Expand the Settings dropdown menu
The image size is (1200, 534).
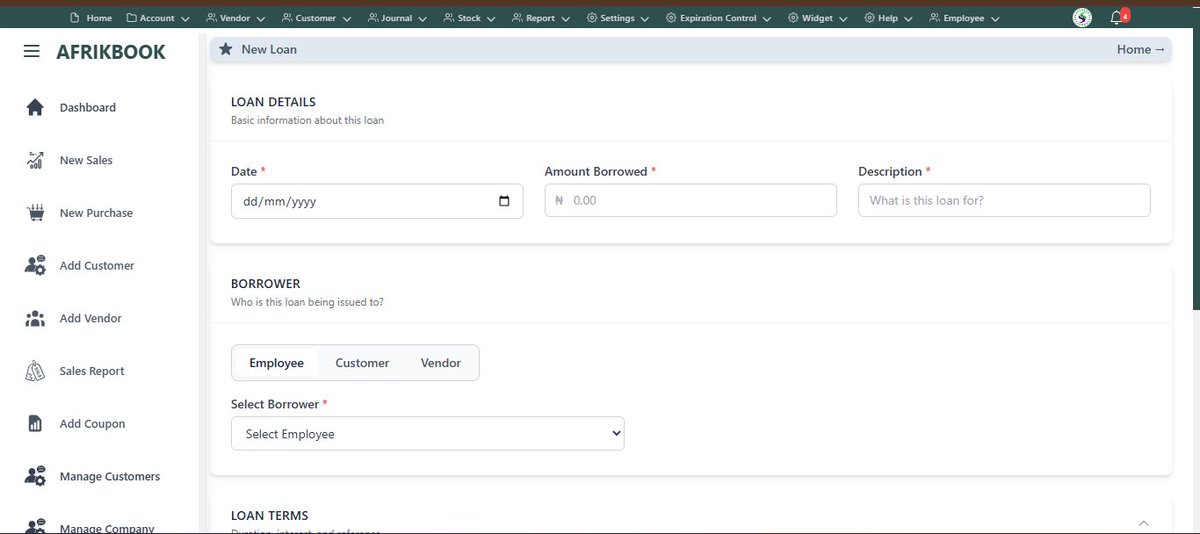pyautogui.click(x=617, y=18)
